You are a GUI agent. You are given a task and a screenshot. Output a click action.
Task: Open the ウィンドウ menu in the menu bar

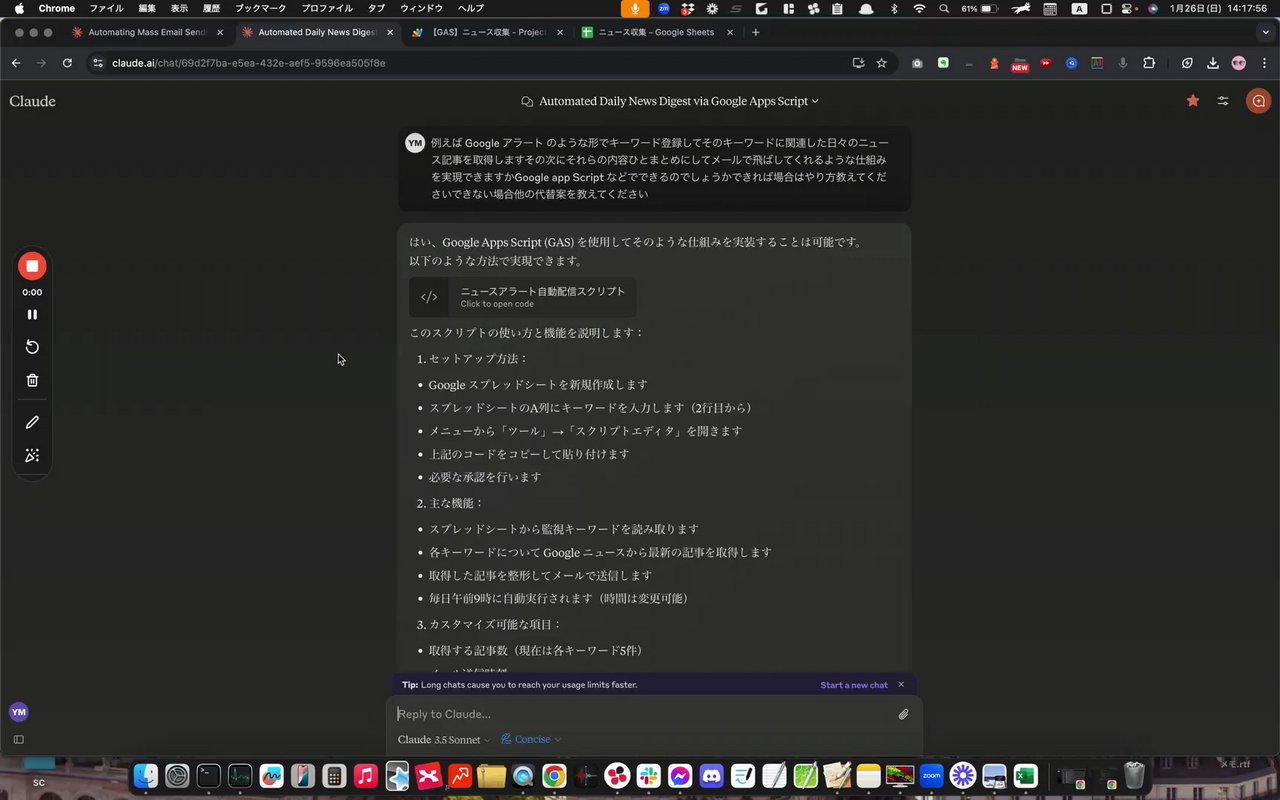(421, 8)
